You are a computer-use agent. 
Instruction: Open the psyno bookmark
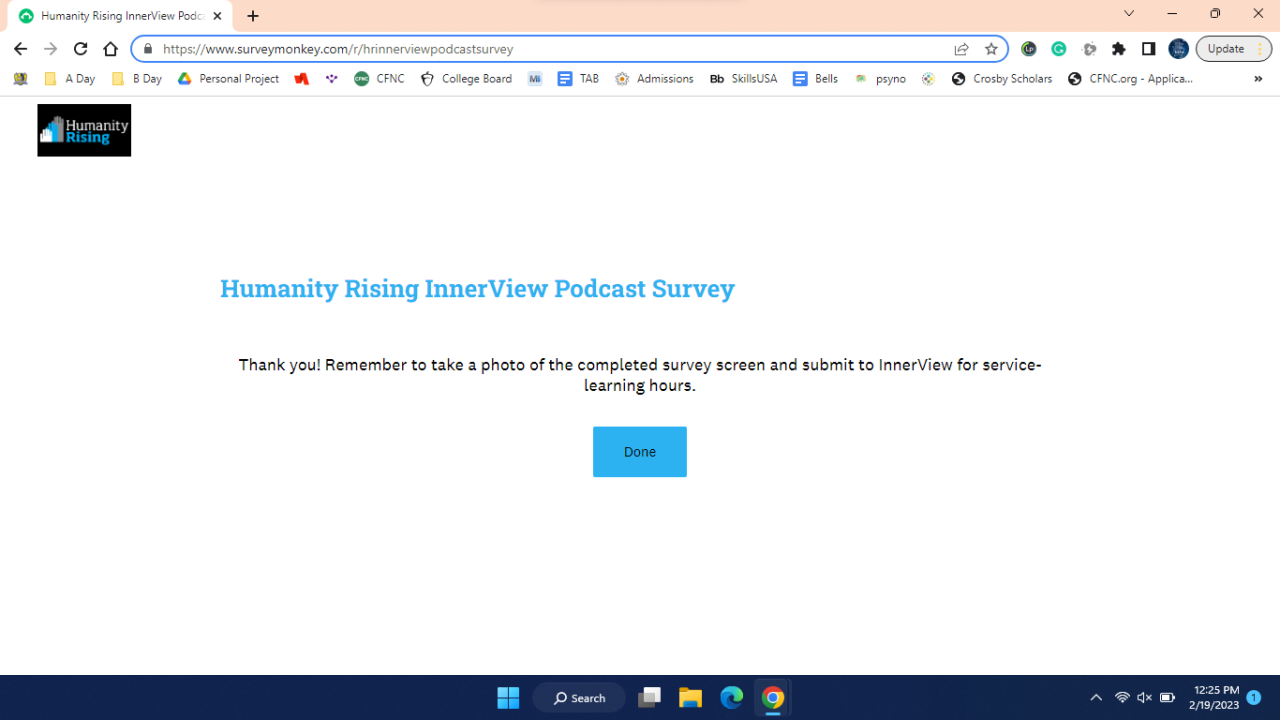[x=880, y=79]
